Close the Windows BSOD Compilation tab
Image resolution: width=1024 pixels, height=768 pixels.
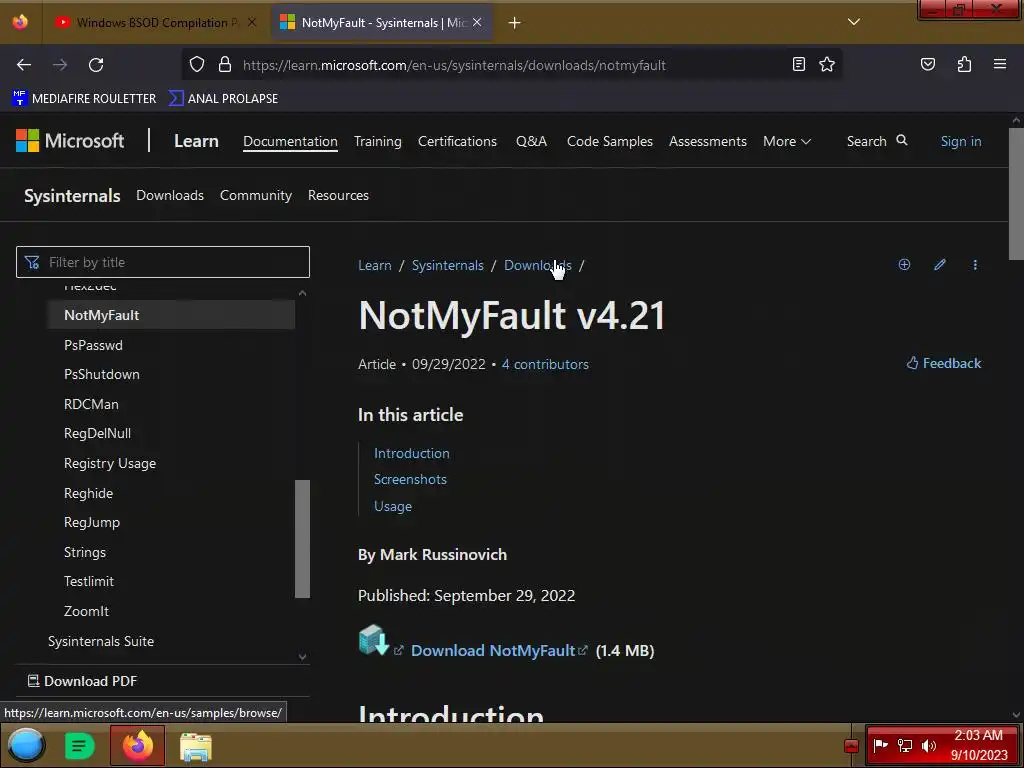point(252,22)
